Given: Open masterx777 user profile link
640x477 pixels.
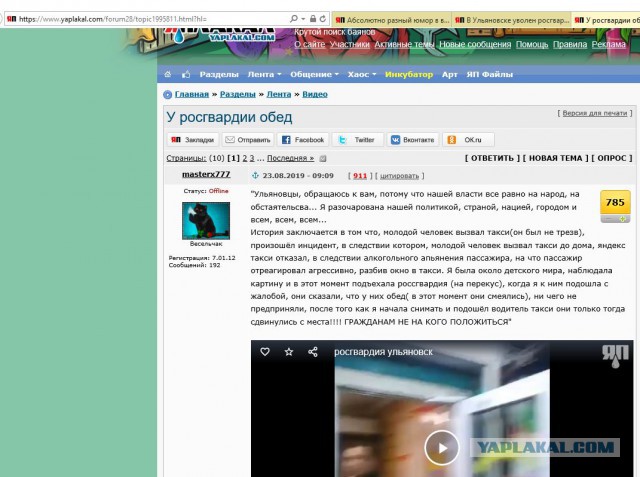Looking at the screenshot, I should tap(206, 174).
